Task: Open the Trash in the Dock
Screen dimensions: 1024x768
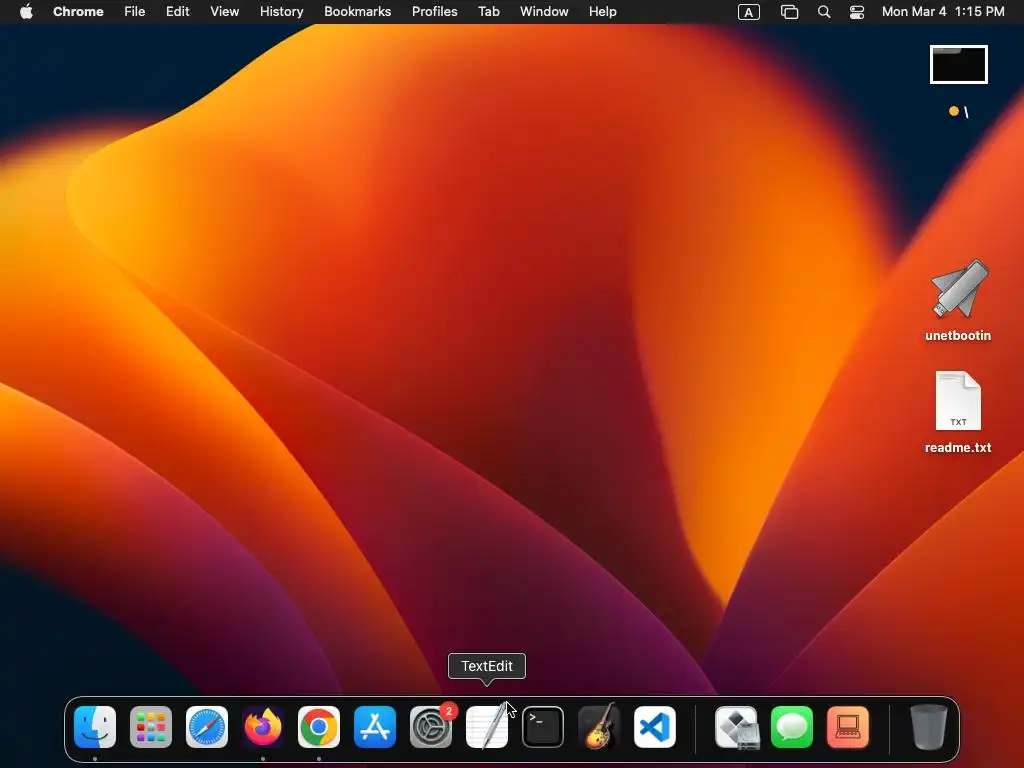Action: tap(929, 727)
